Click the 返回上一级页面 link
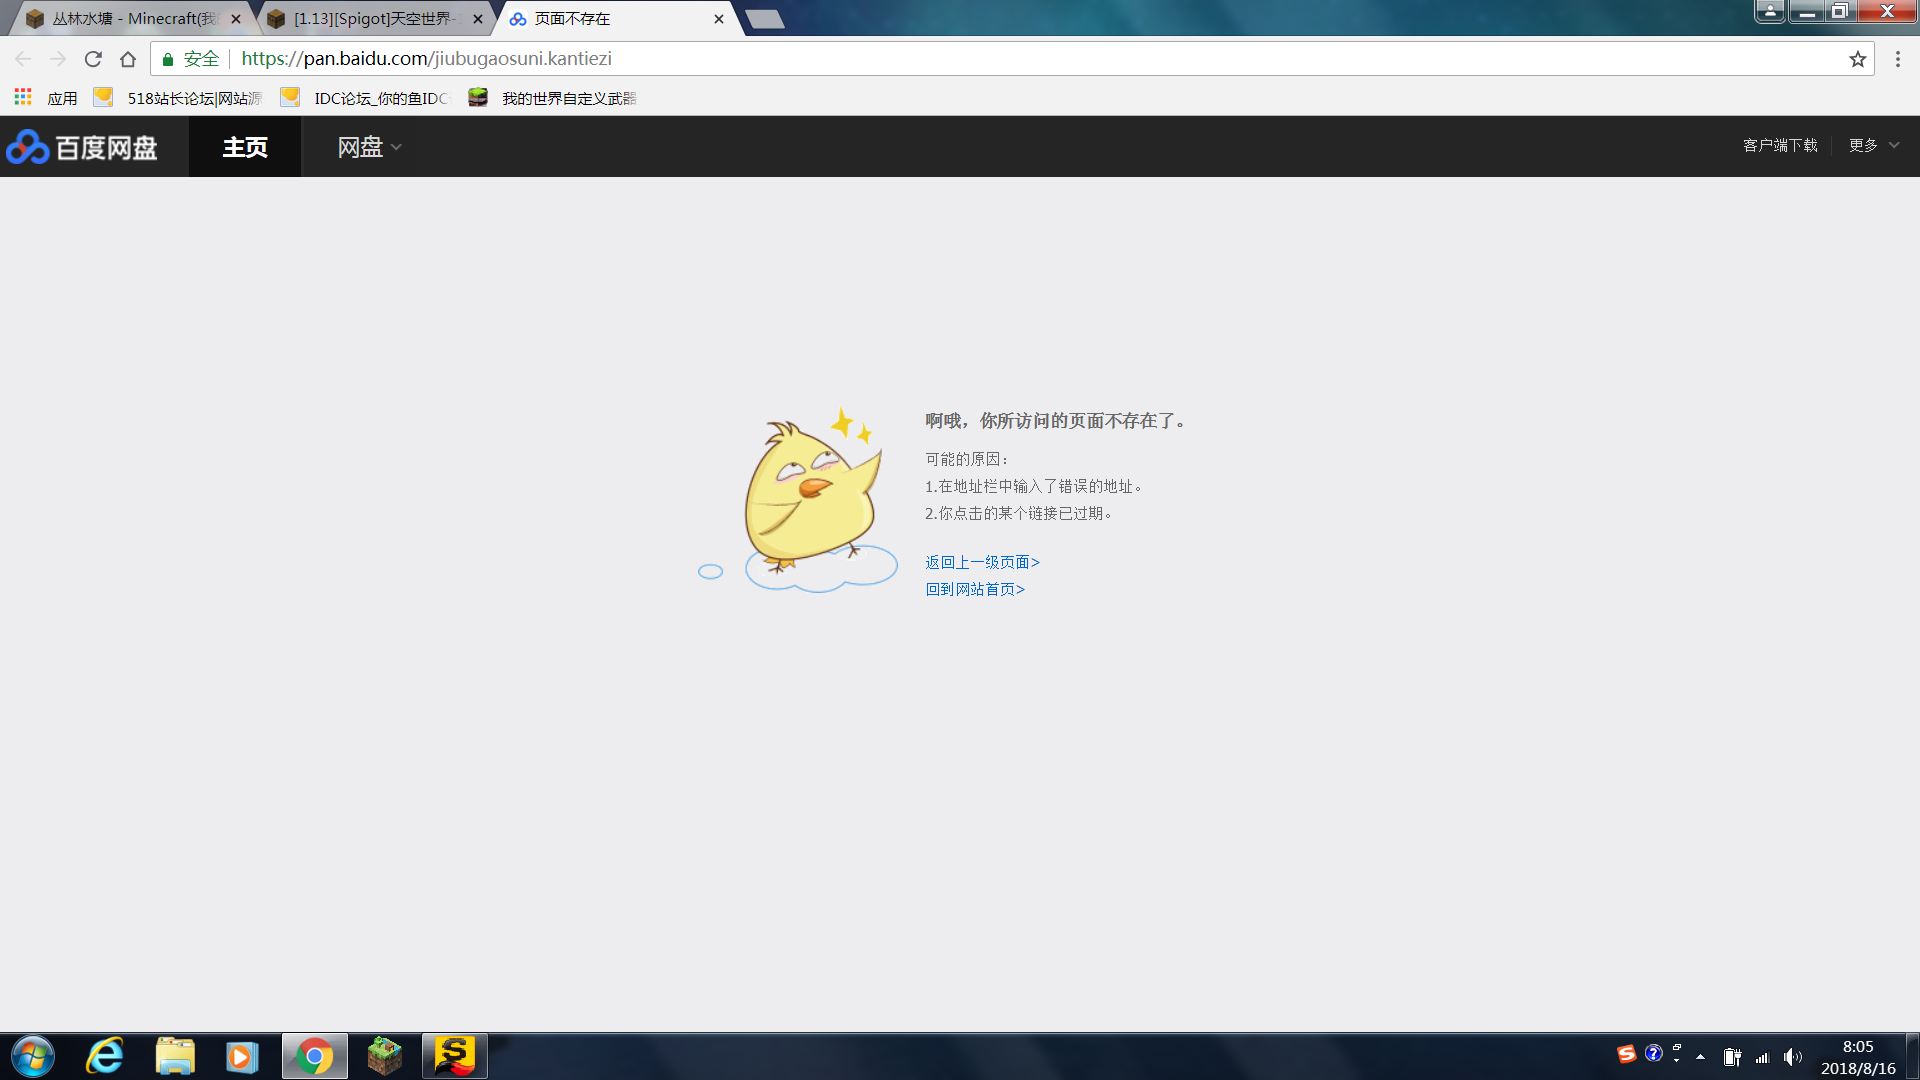This screenshot has width=1920, height=1080. 982,562
